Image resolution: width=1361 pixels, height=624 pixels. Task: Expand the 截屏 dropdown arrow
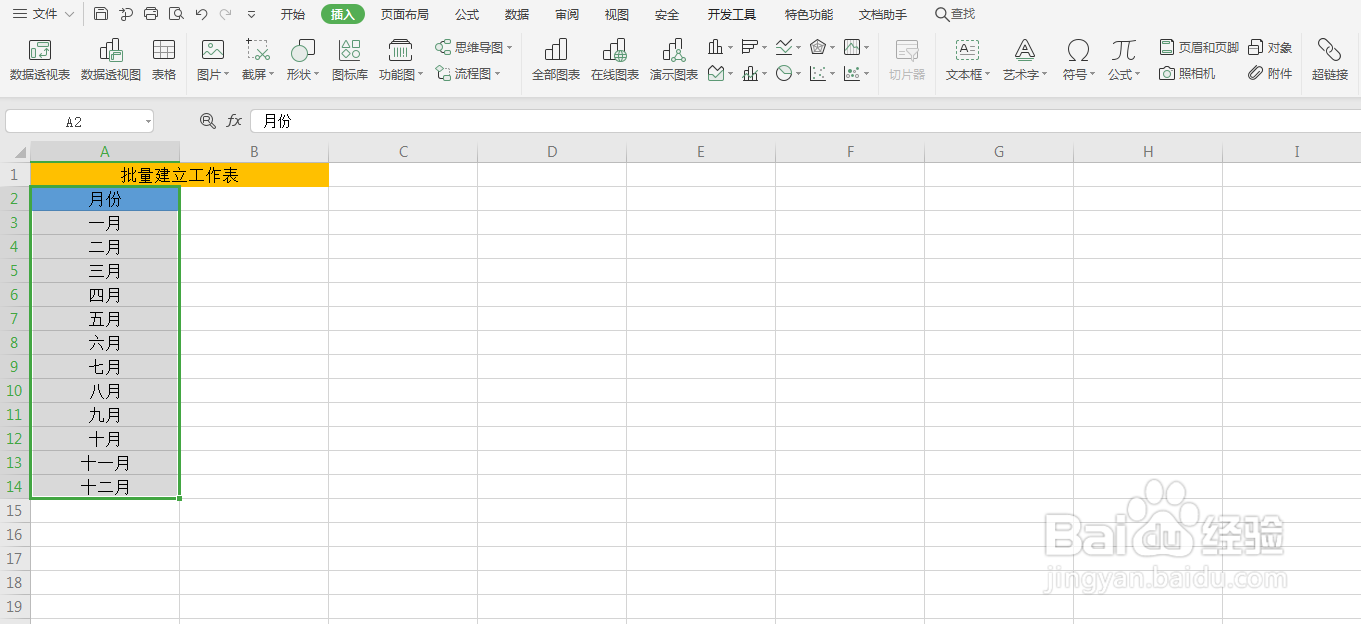(x=272, y=75)
